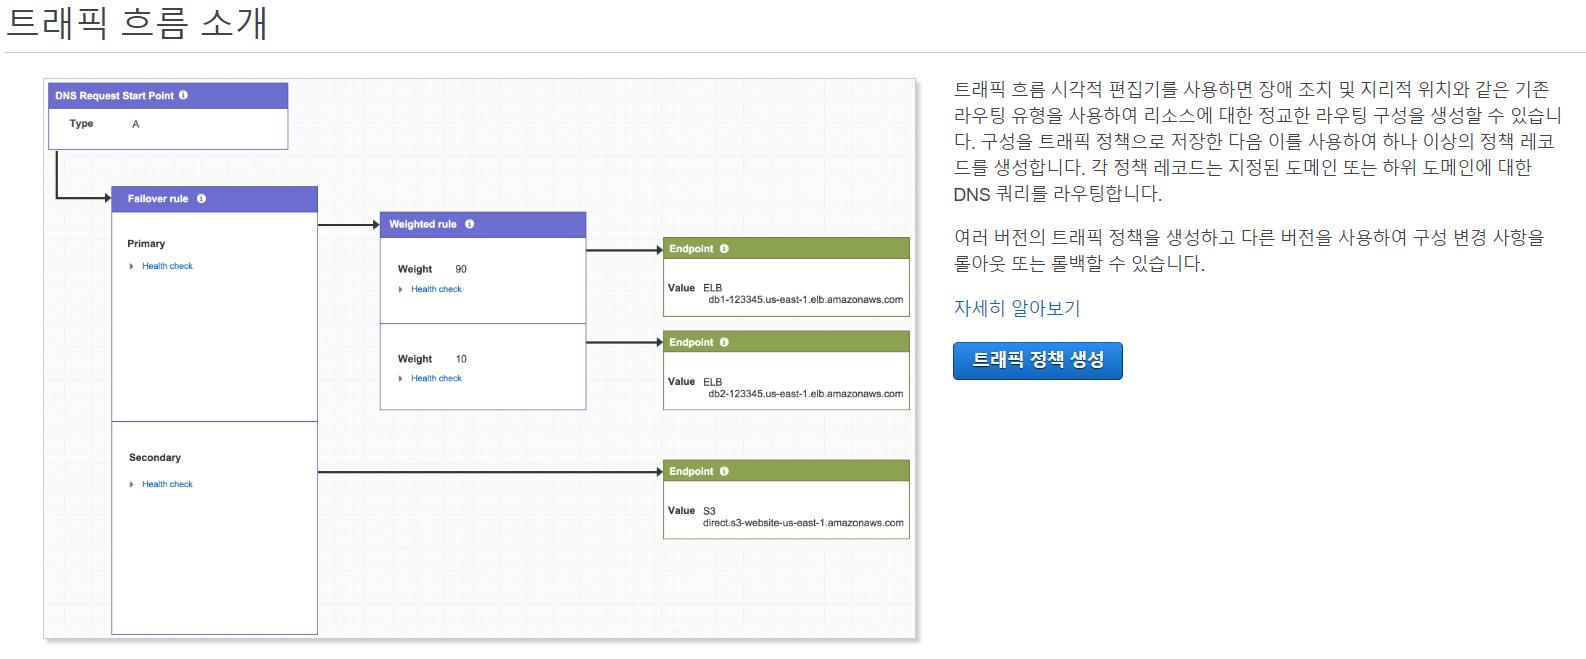This screenshot has width=1586, height=659.
Task: Click Health check link for Weight 10
Action: (x=436, y=378)
